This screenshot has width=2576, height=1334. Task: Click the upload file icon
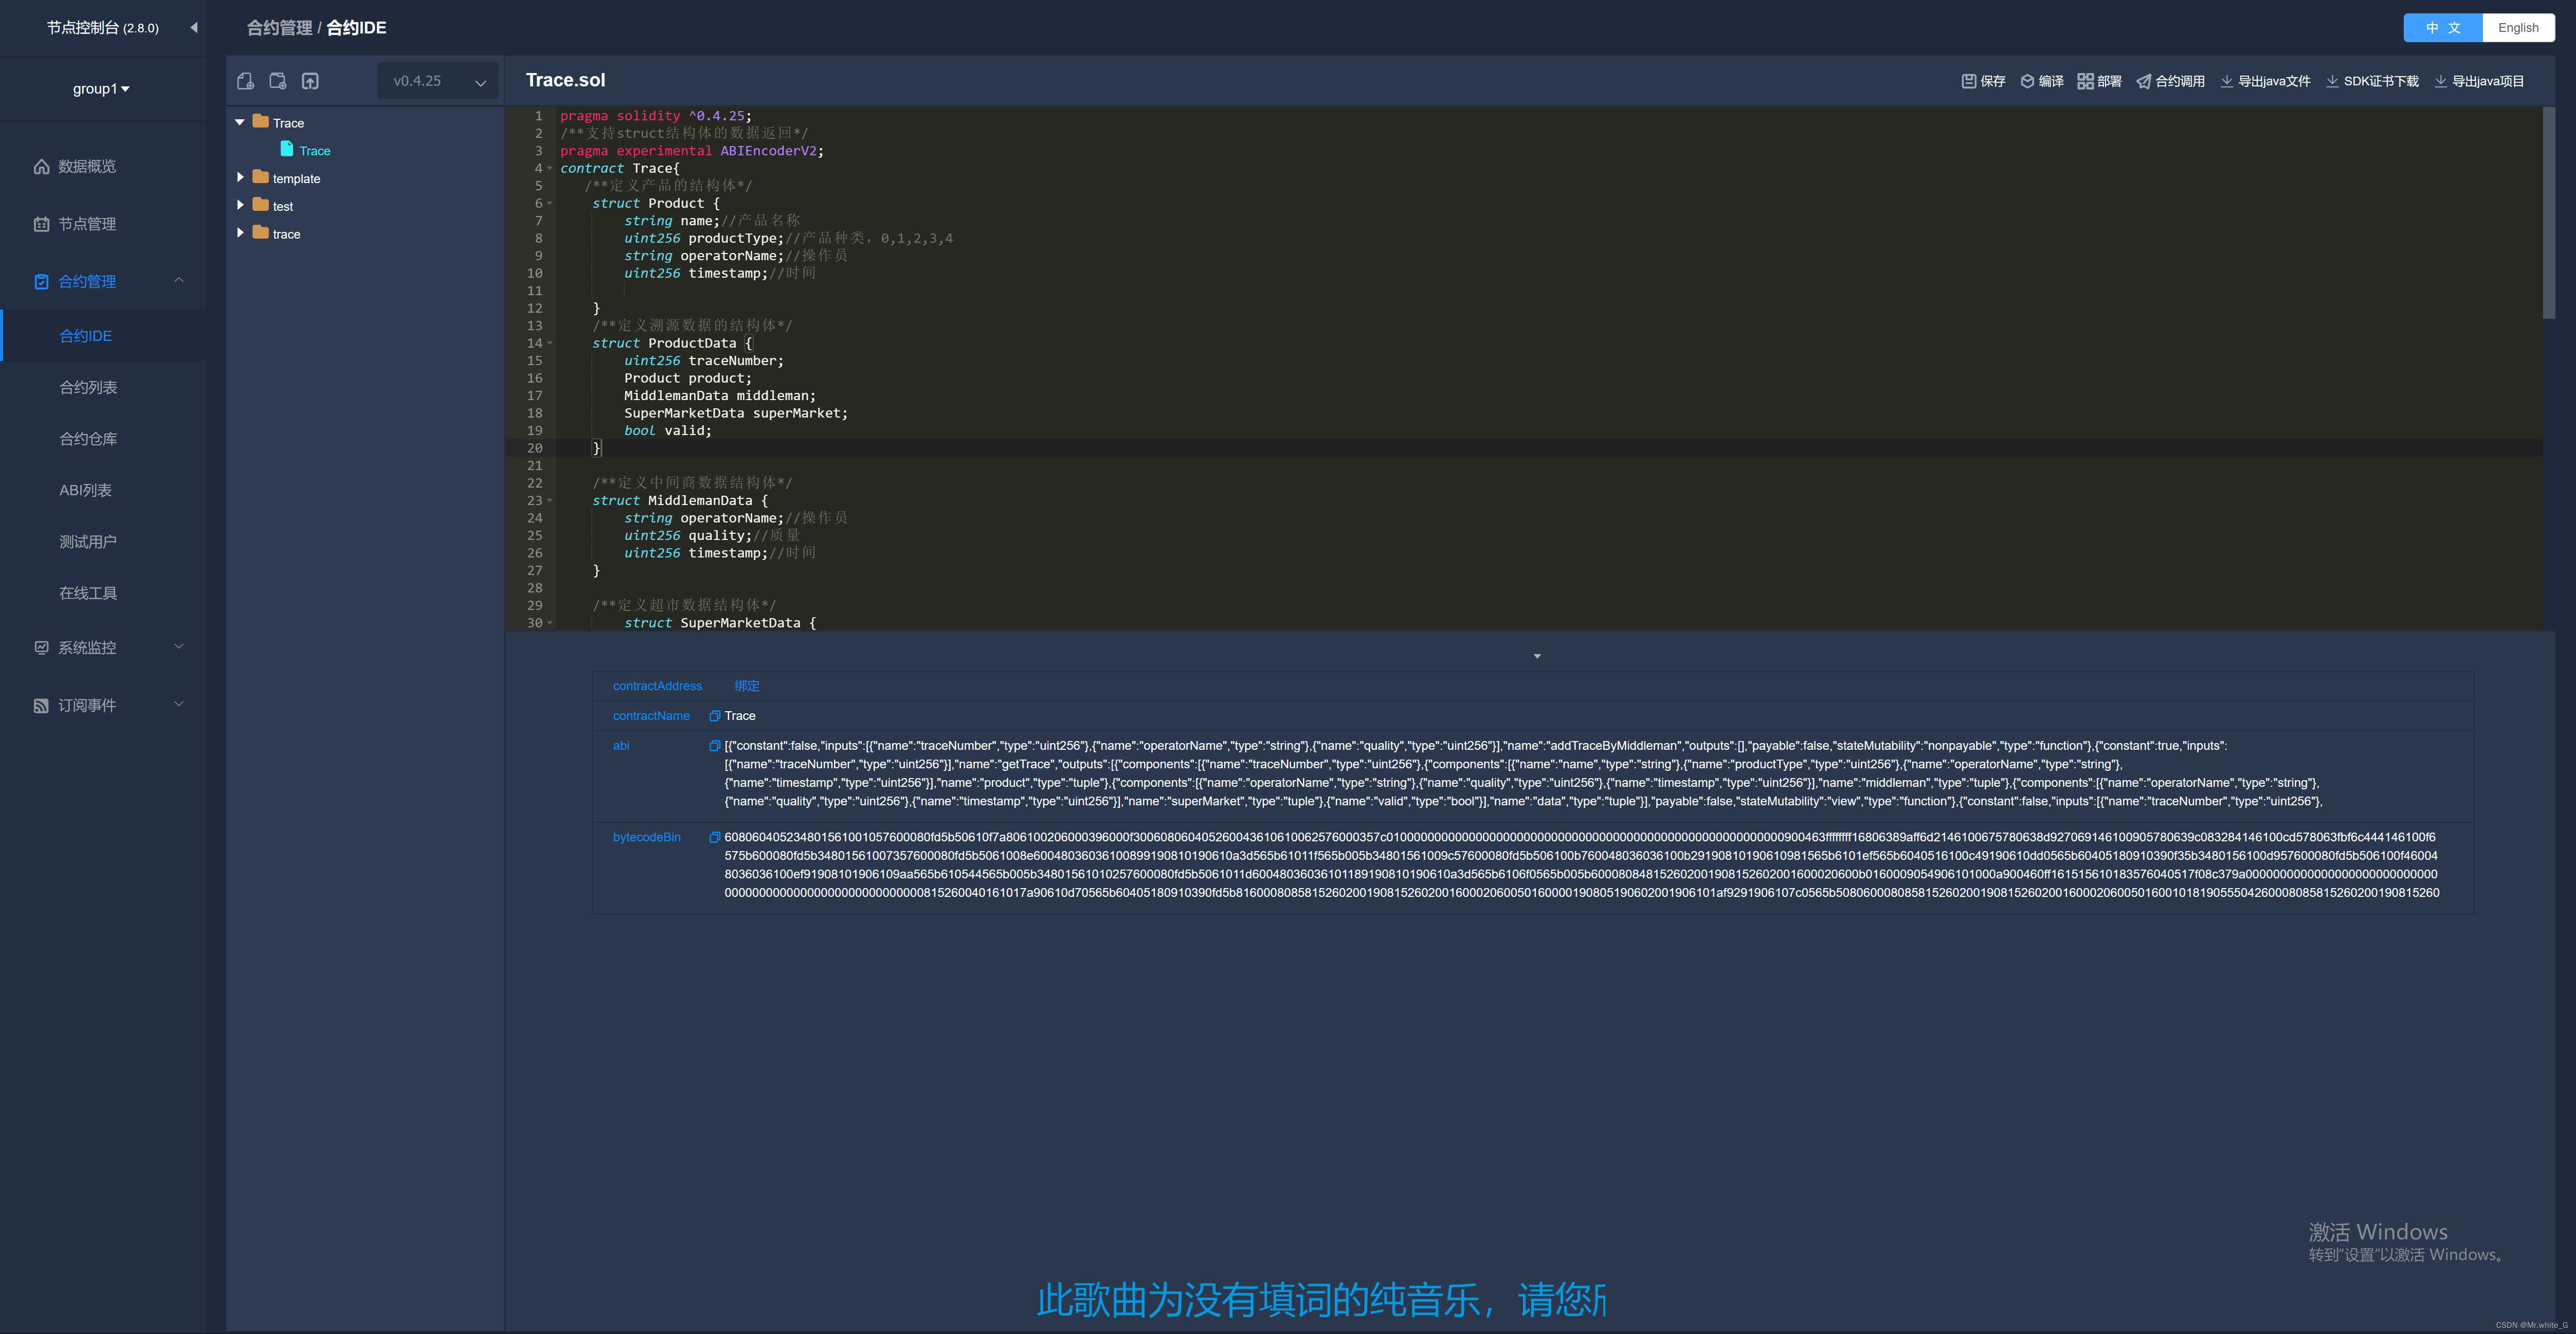pyautogui.click(x=310, y=81)
